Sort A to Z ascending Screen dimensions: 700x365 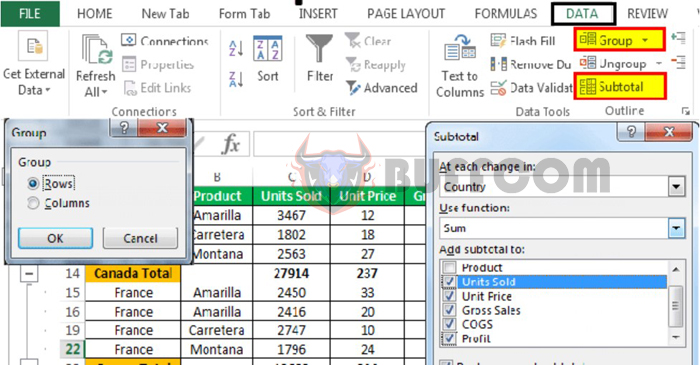pyautogui.click(x=236, y=48)
